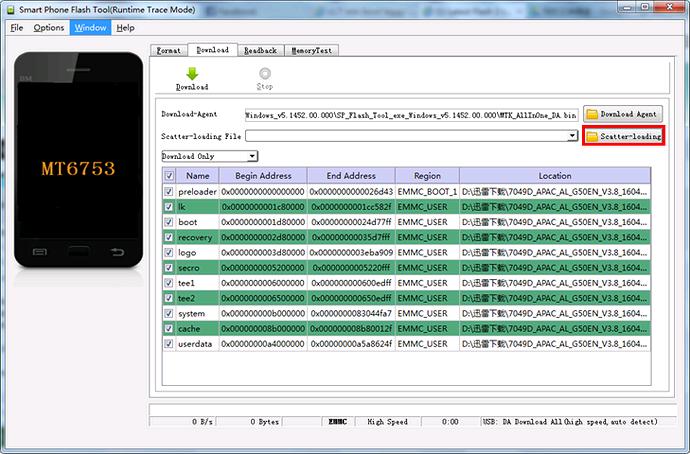Uncheck the logo partition checkbox
The height and width of the screenshot is (454, 690).
point(169,253)
